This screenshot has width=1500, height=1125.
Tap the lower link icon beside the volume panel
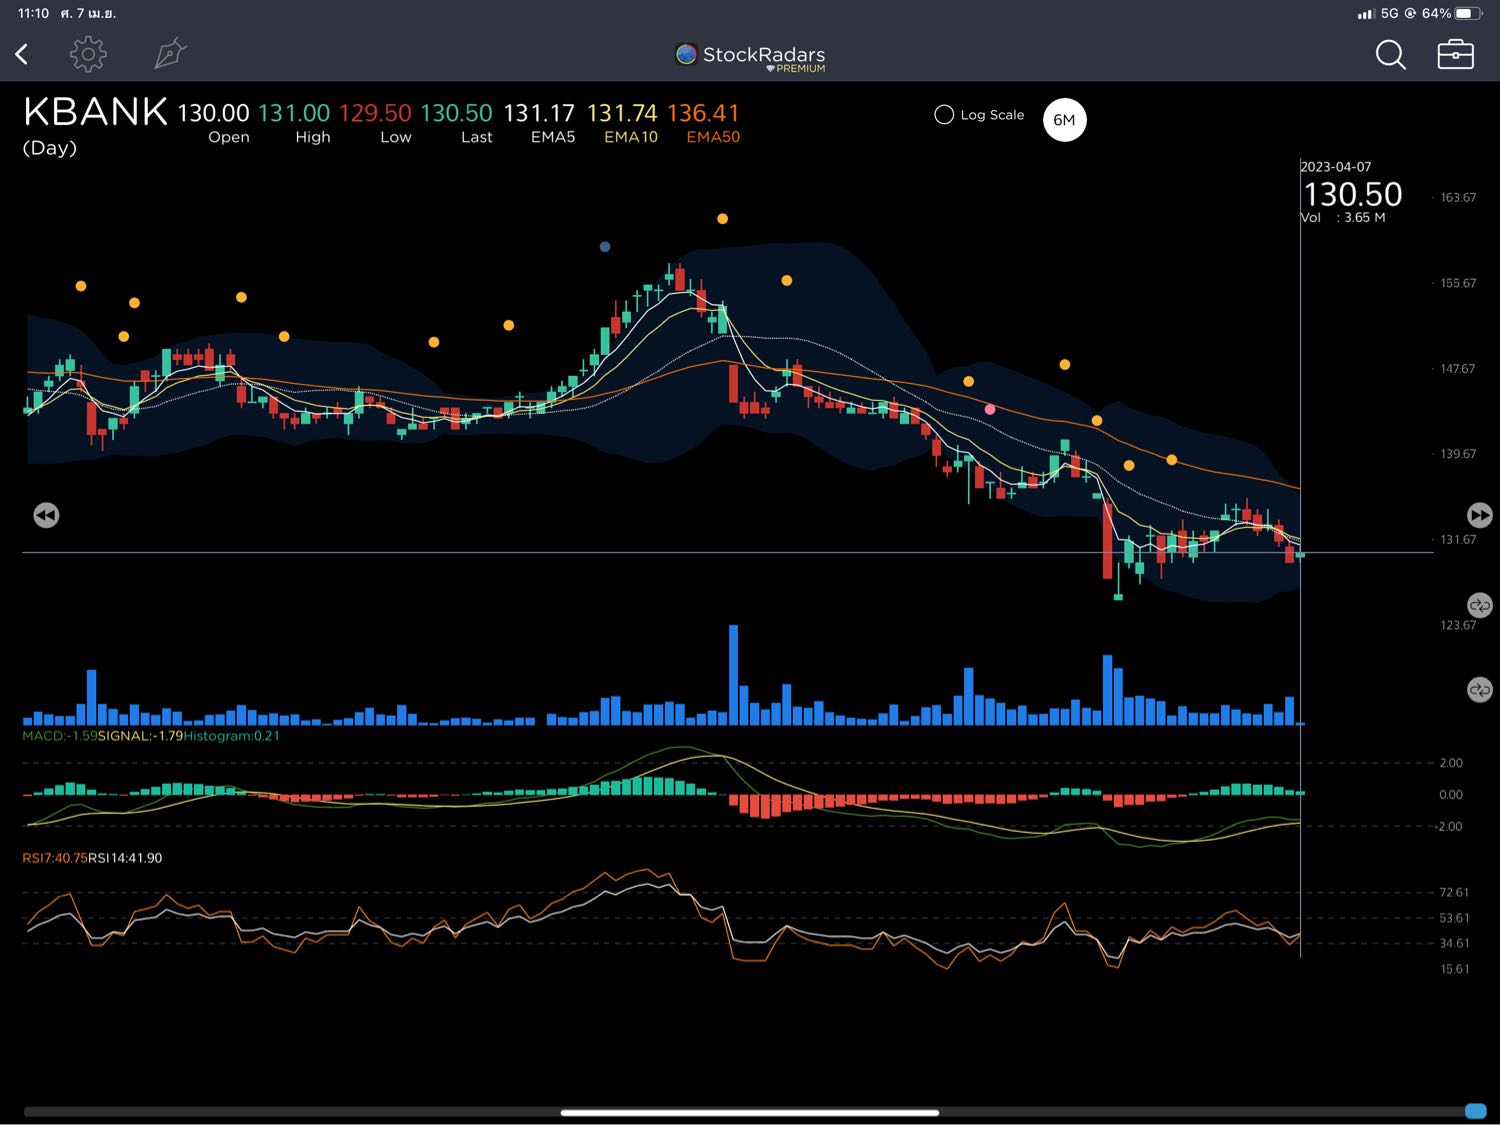coord(1479,690)
